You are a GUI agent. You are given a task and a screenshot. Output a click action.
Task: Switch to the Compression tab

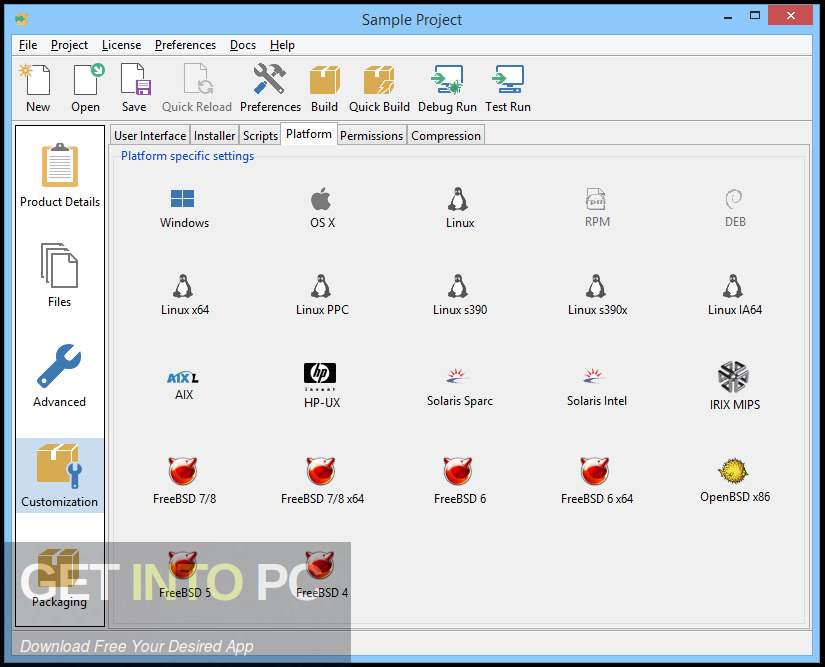pyautogui.click(x=446, y=136)
